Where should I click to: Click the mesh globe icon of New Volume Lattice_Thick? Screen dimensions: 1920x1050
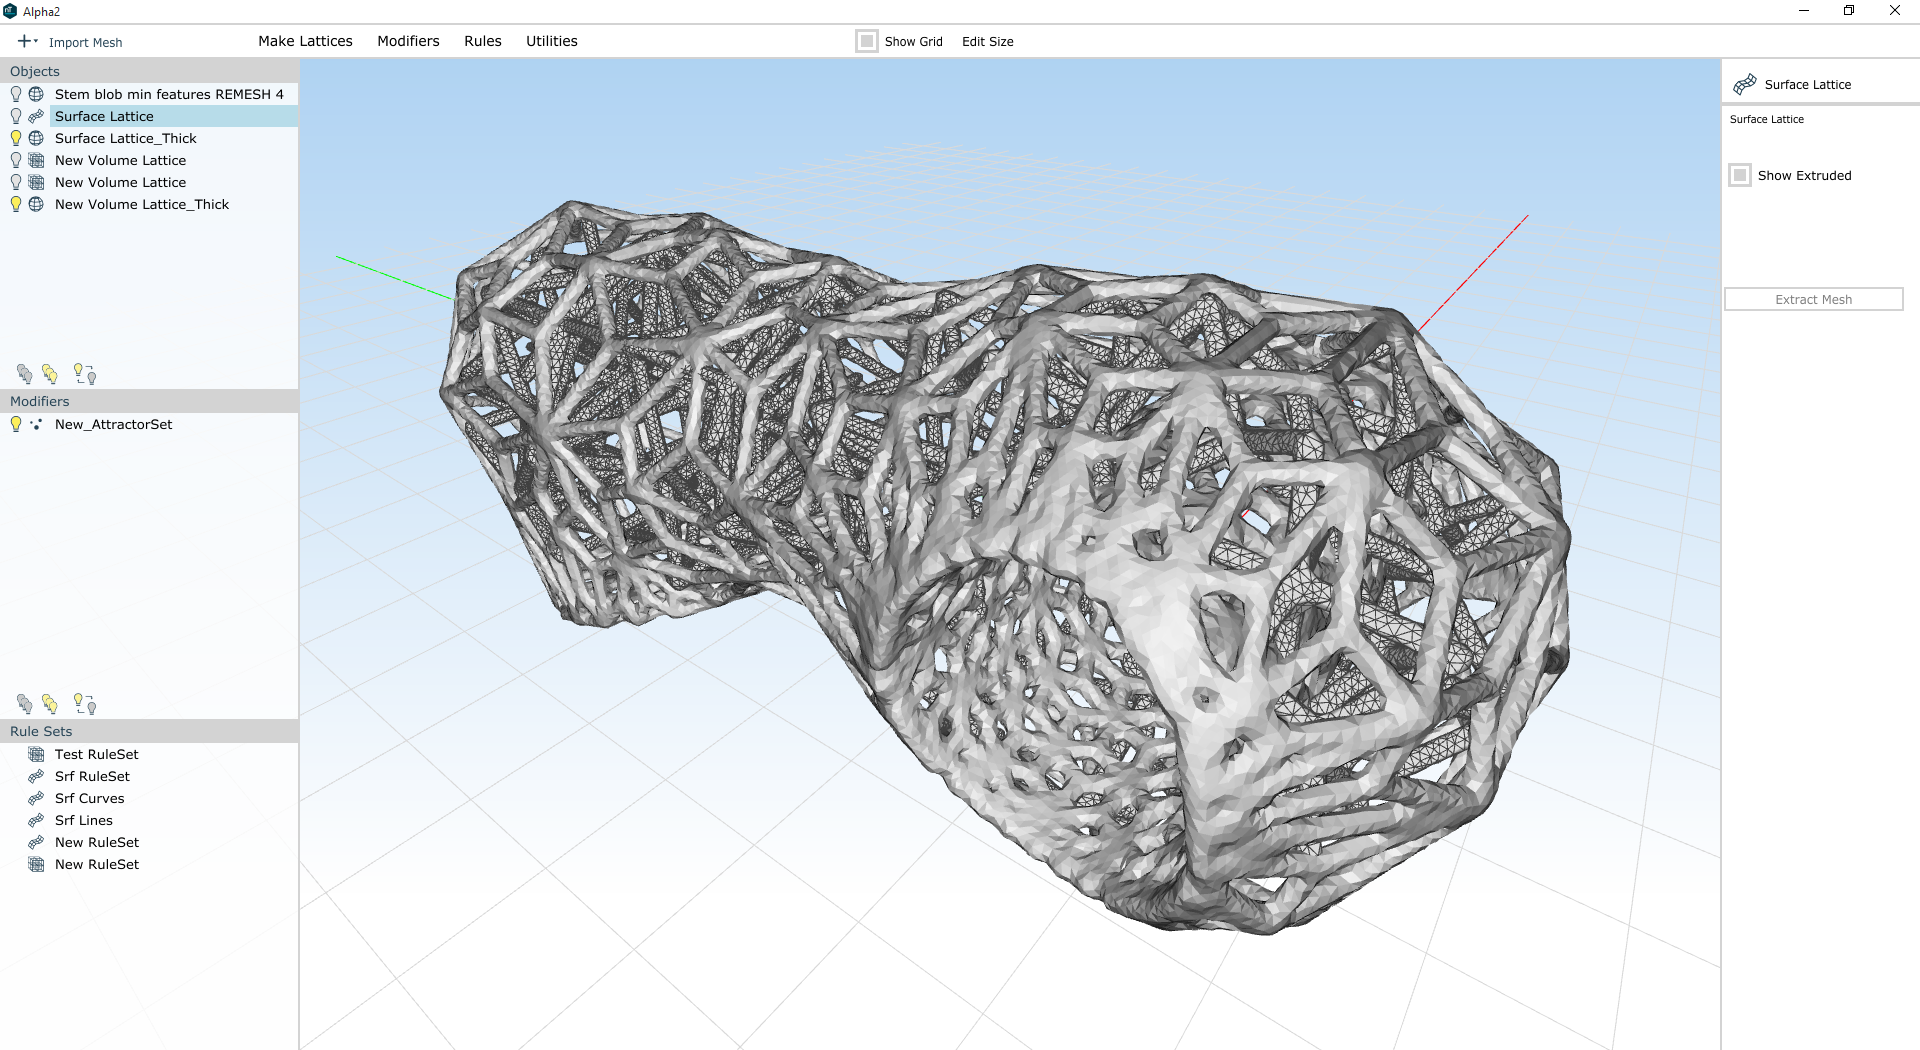tap(36, 204)
